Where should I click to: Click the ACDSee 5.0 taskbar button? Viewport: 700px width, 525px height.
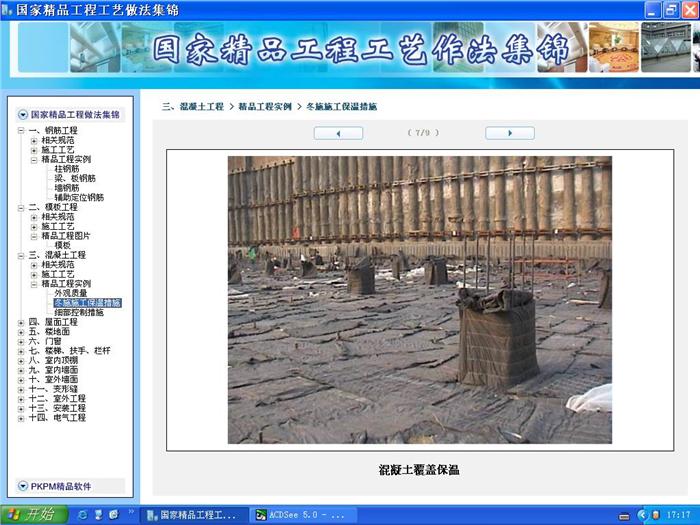click(x=300, y=514)
